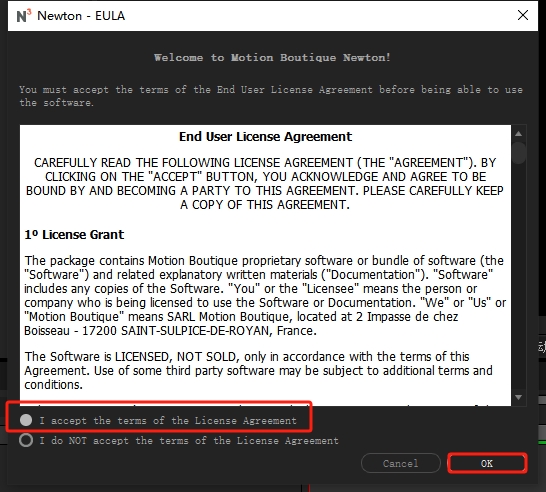This screenshot has width=546, height=492.
Task: Click the 'End User License Agreement' heading
Action: pos(265,136)
